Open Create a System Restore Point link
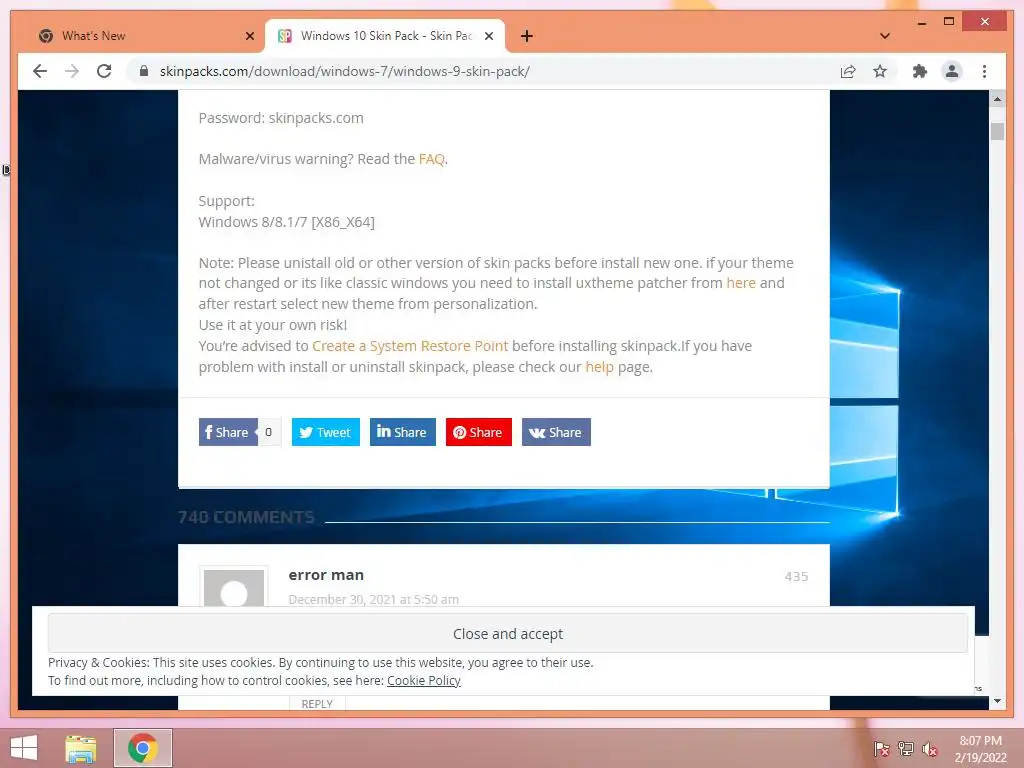The height and width of the screenshot is (768, 1024). [x=409, y=345]
